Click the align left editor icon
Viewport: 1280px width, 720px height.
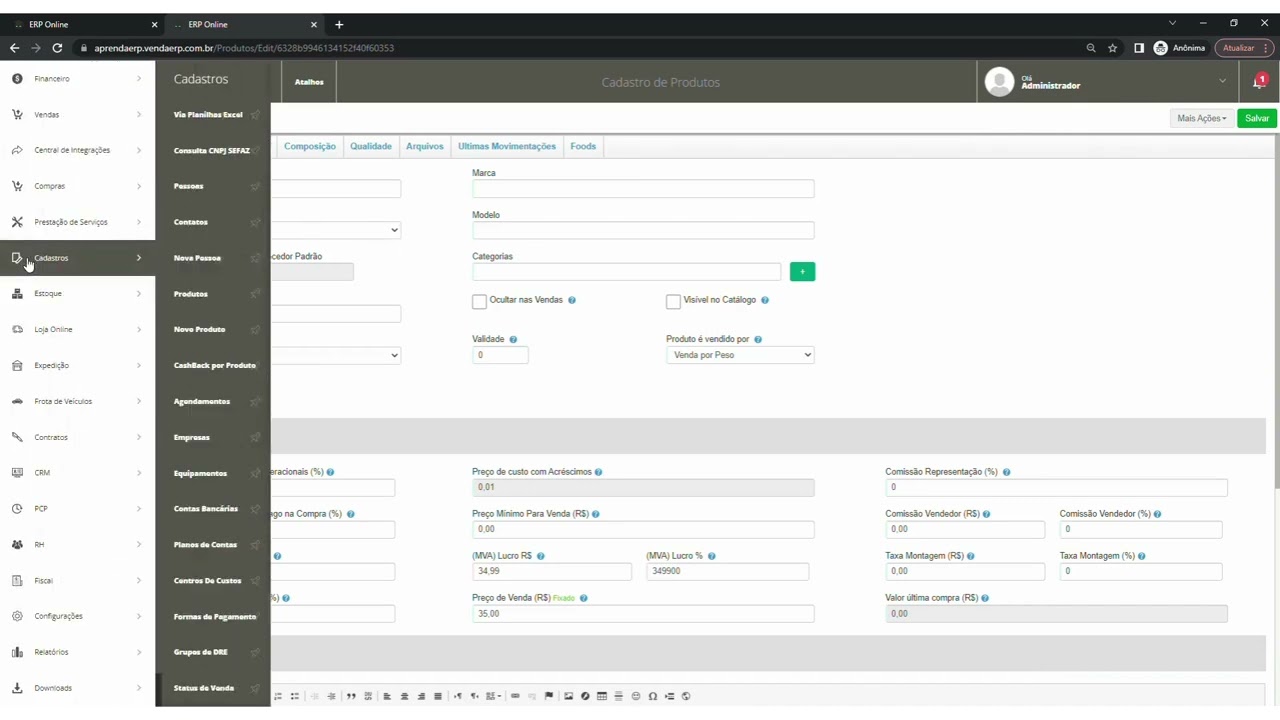pos(387,696)
